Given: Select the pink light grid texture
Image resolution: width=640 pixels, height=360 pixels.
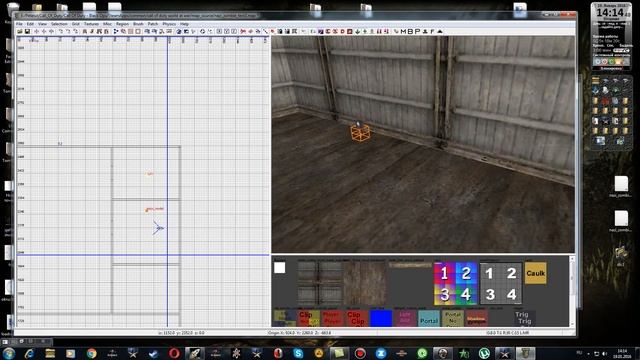Looking at the screenshot, I should [405, 318].
